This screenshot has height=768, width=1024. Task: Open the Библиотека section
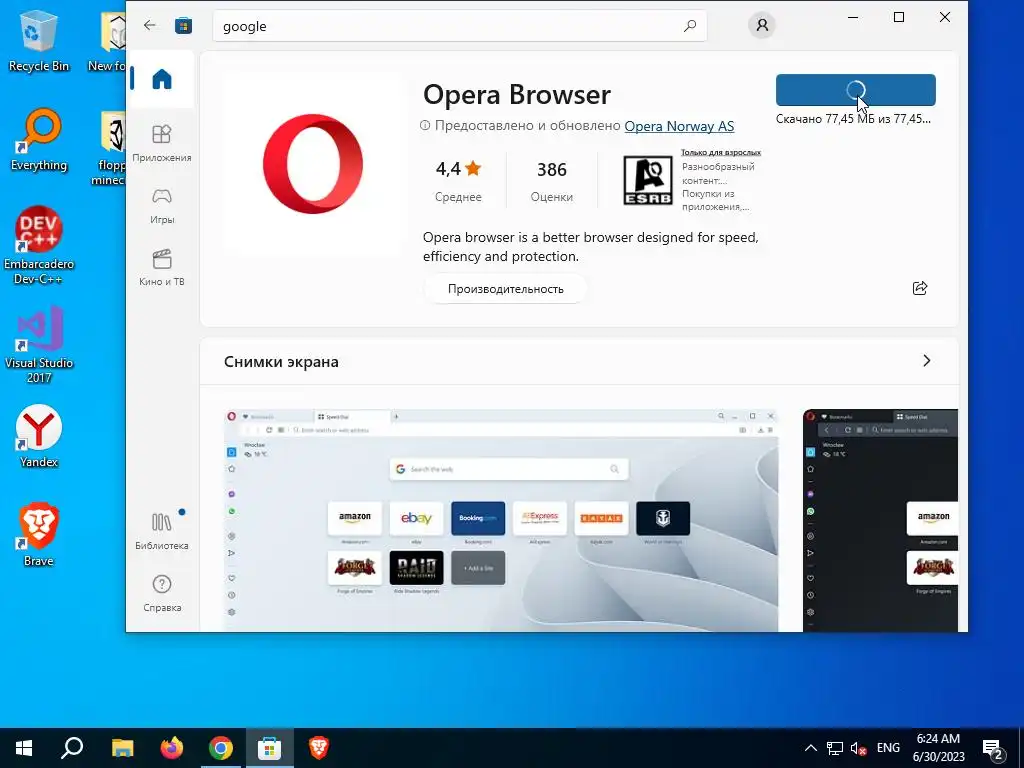[162, 530]
